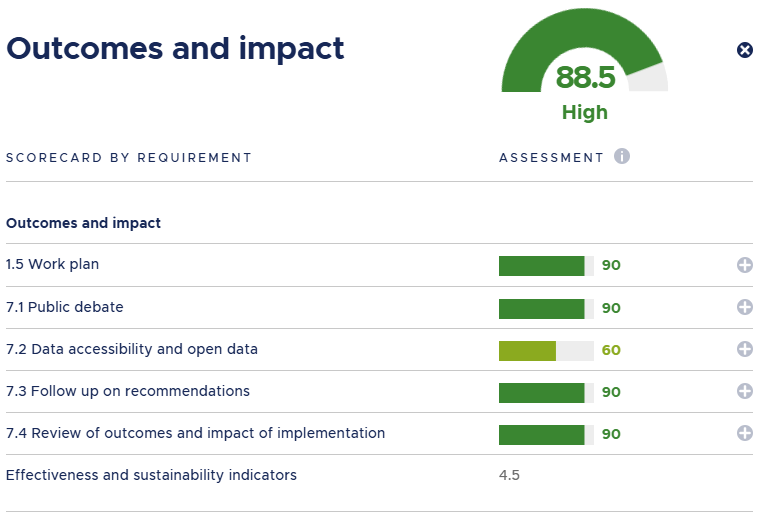Select the 1.5 Work plan label
The width and height of the screenshot is (776, 521).
click(53, 265)
